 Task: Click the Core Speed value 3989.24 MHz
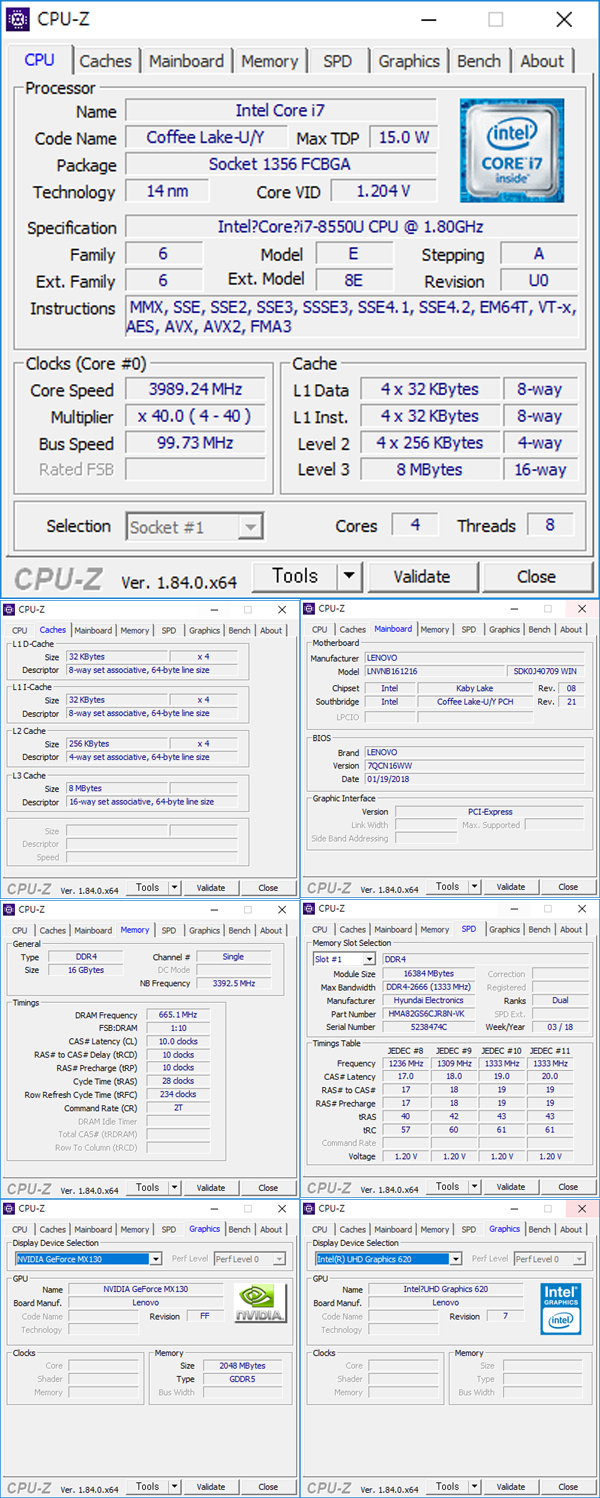tap(195, 390)
